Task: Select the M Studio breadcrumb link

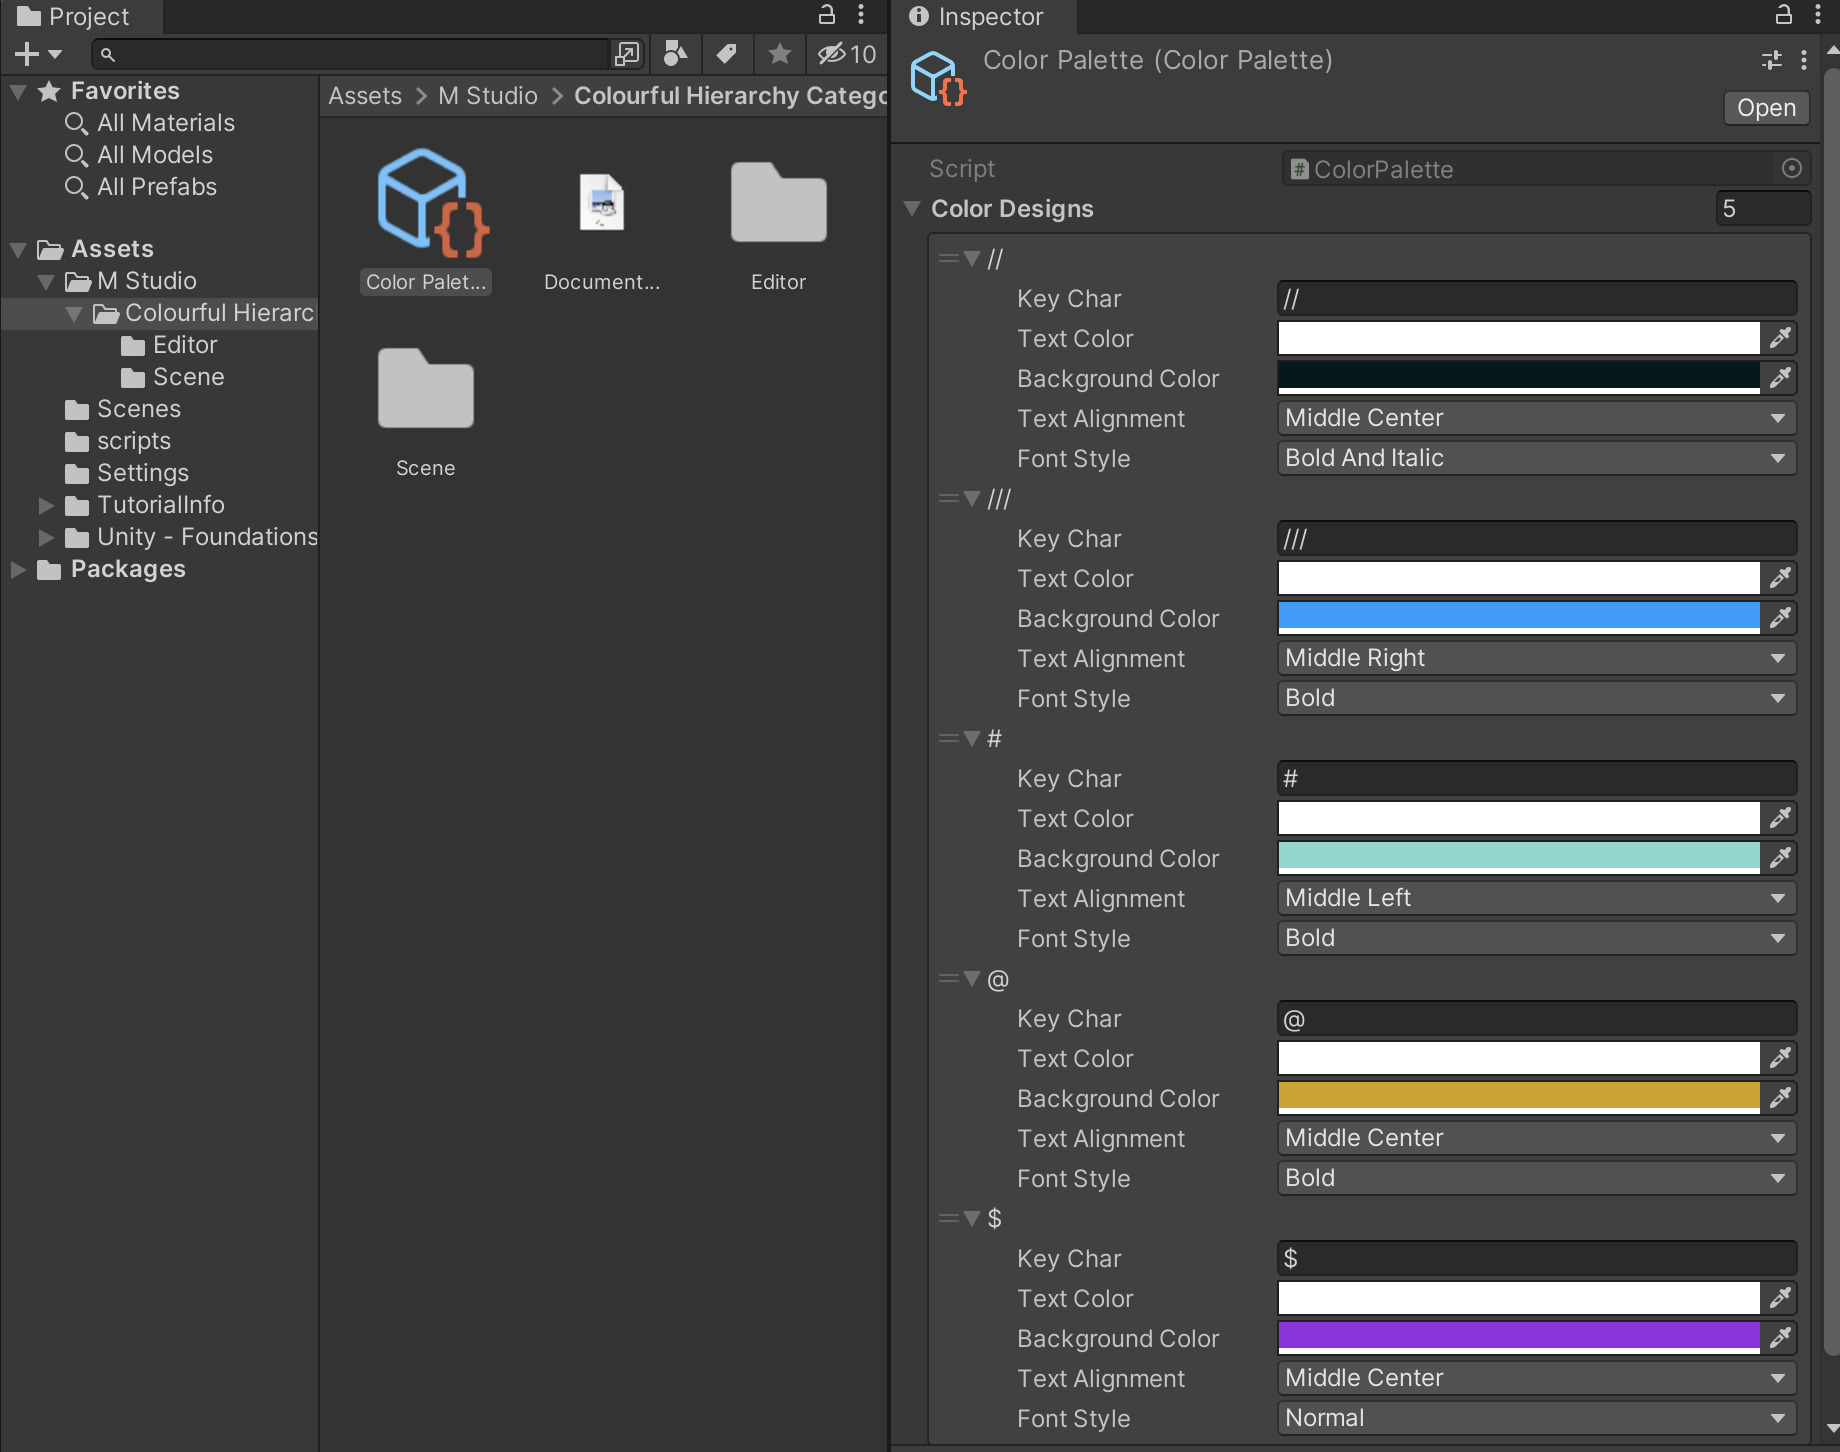Action: pyautogui.click(x=488, y=95)
